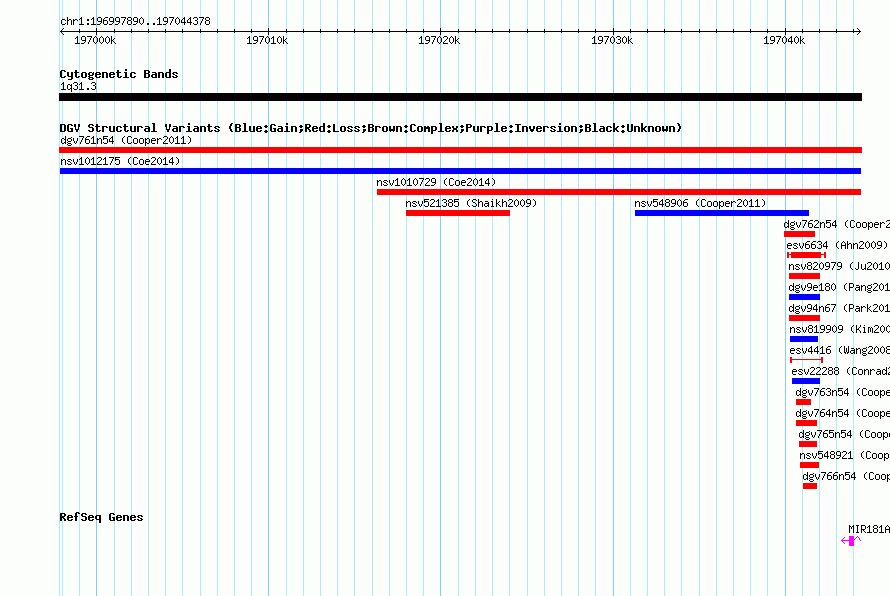The image size is (890, 596).
Task: Click the dgv761n54 (Cooper2011) variant label
Action: pos(126,140)
